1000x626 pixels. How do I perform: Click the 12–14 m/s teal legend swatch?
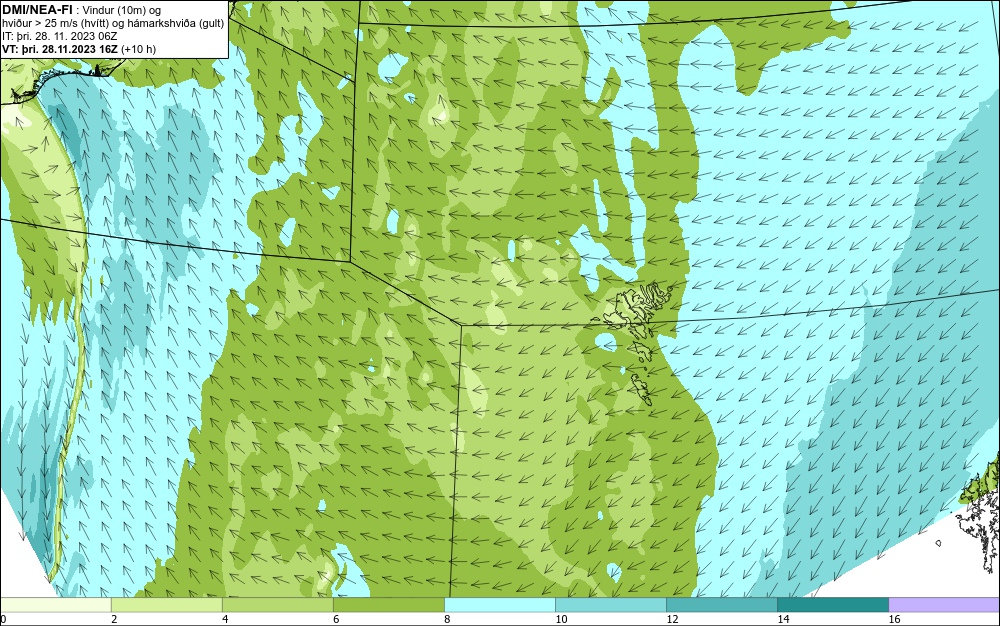pyautogui.click(x=721, y=605)
